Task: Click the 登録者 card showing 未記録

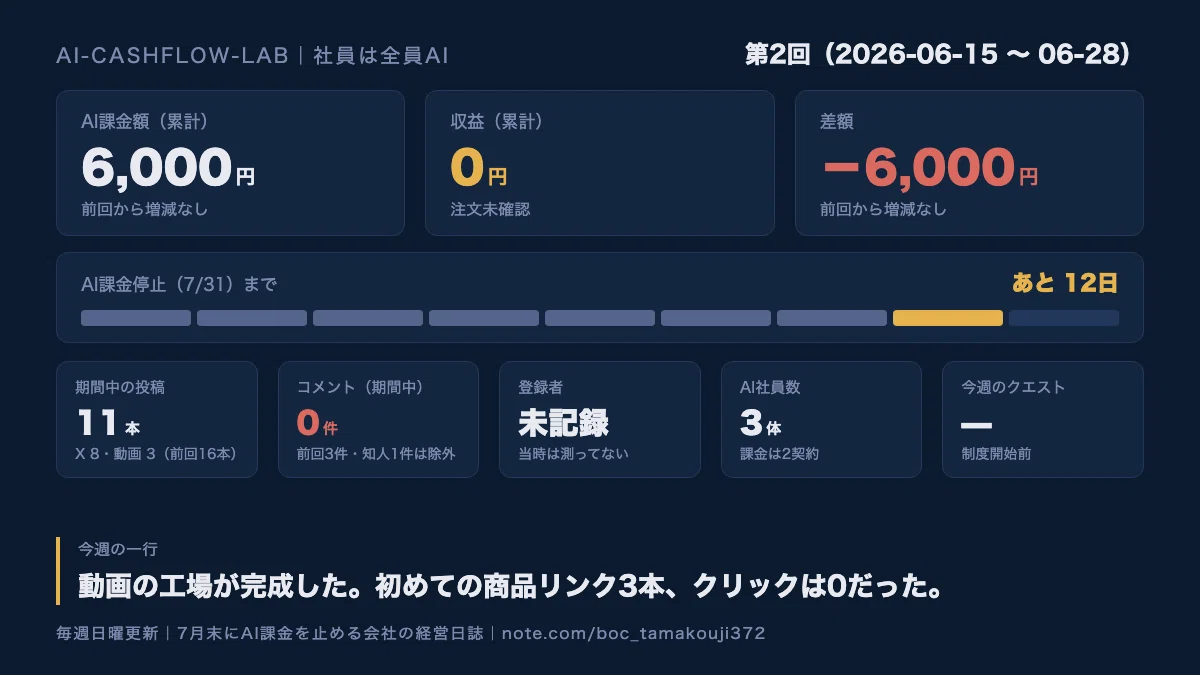Action: 600,419
